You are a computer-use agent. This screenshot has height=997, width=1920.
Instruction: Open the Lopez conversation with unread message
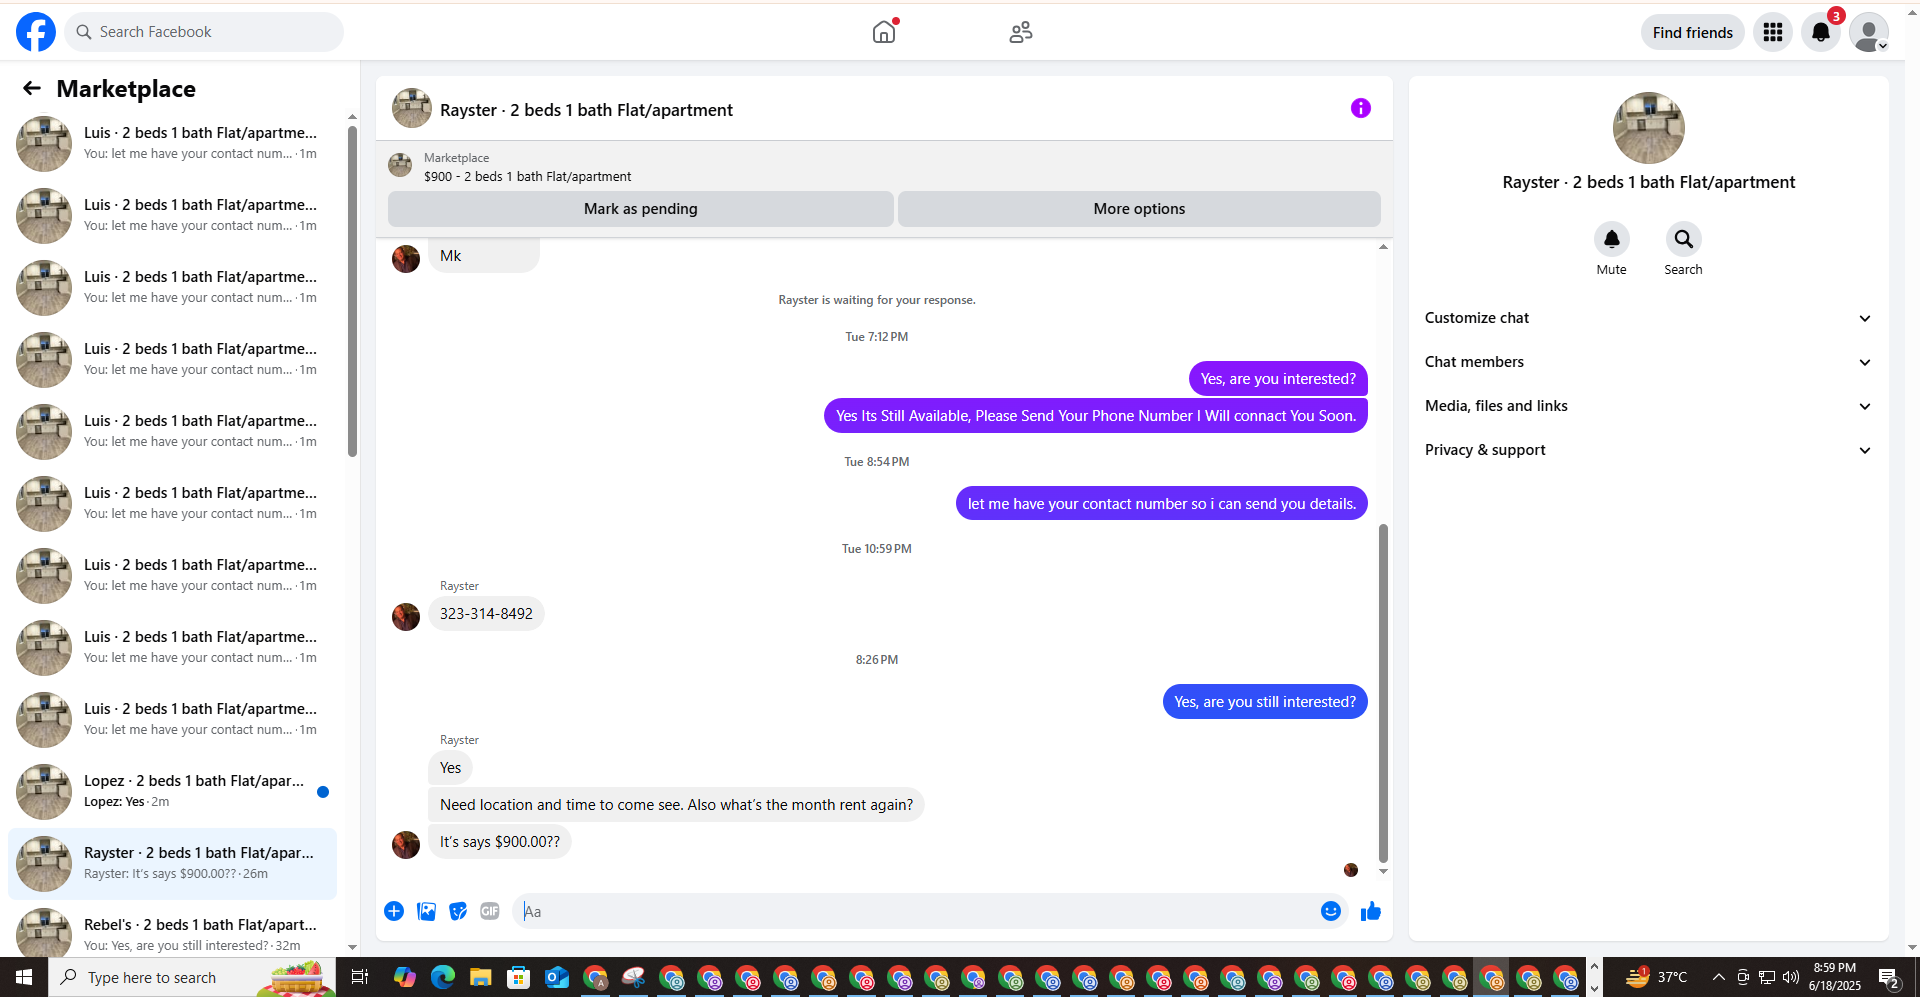pos(172,791)
